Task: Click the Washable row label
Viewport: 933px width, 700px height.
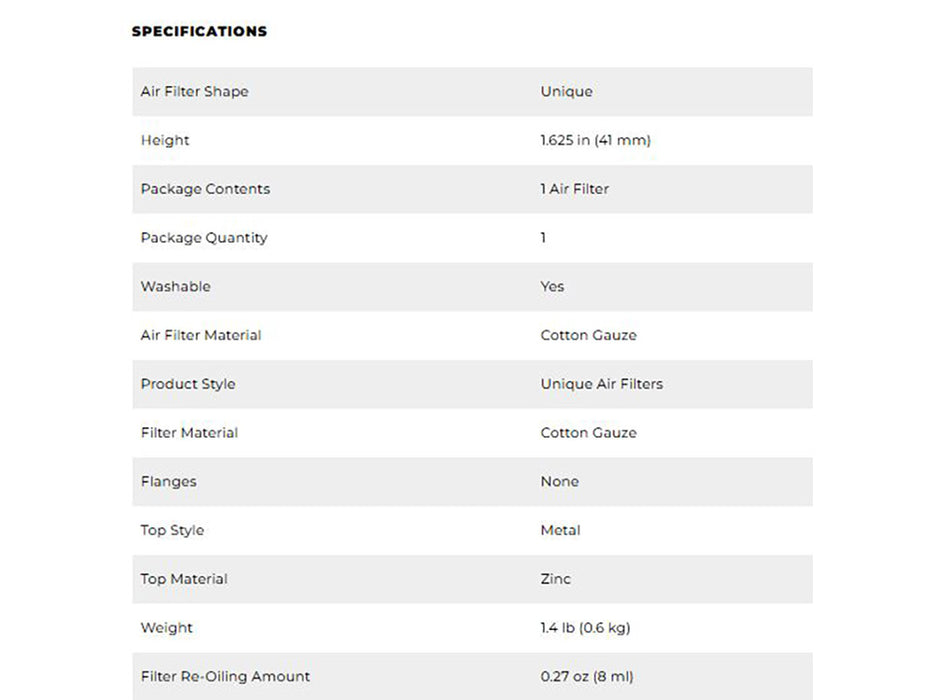Action: [176, 287]
